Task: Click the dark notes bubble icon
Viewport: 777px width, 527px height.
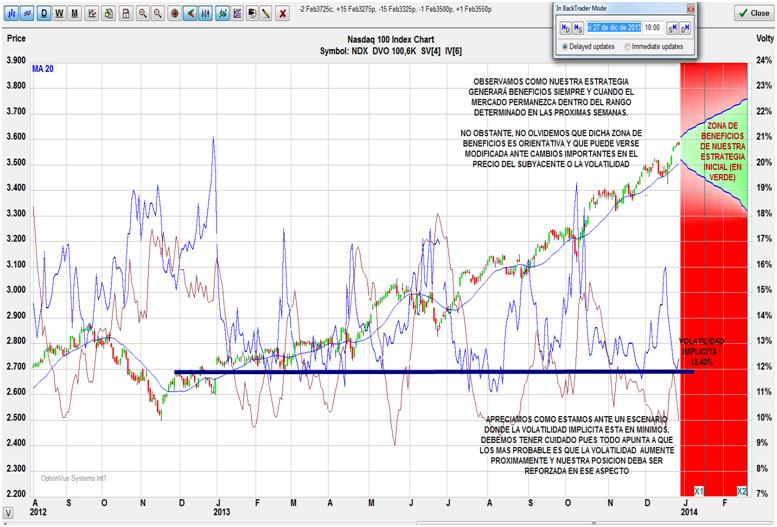Action: [x=252, y=13]
